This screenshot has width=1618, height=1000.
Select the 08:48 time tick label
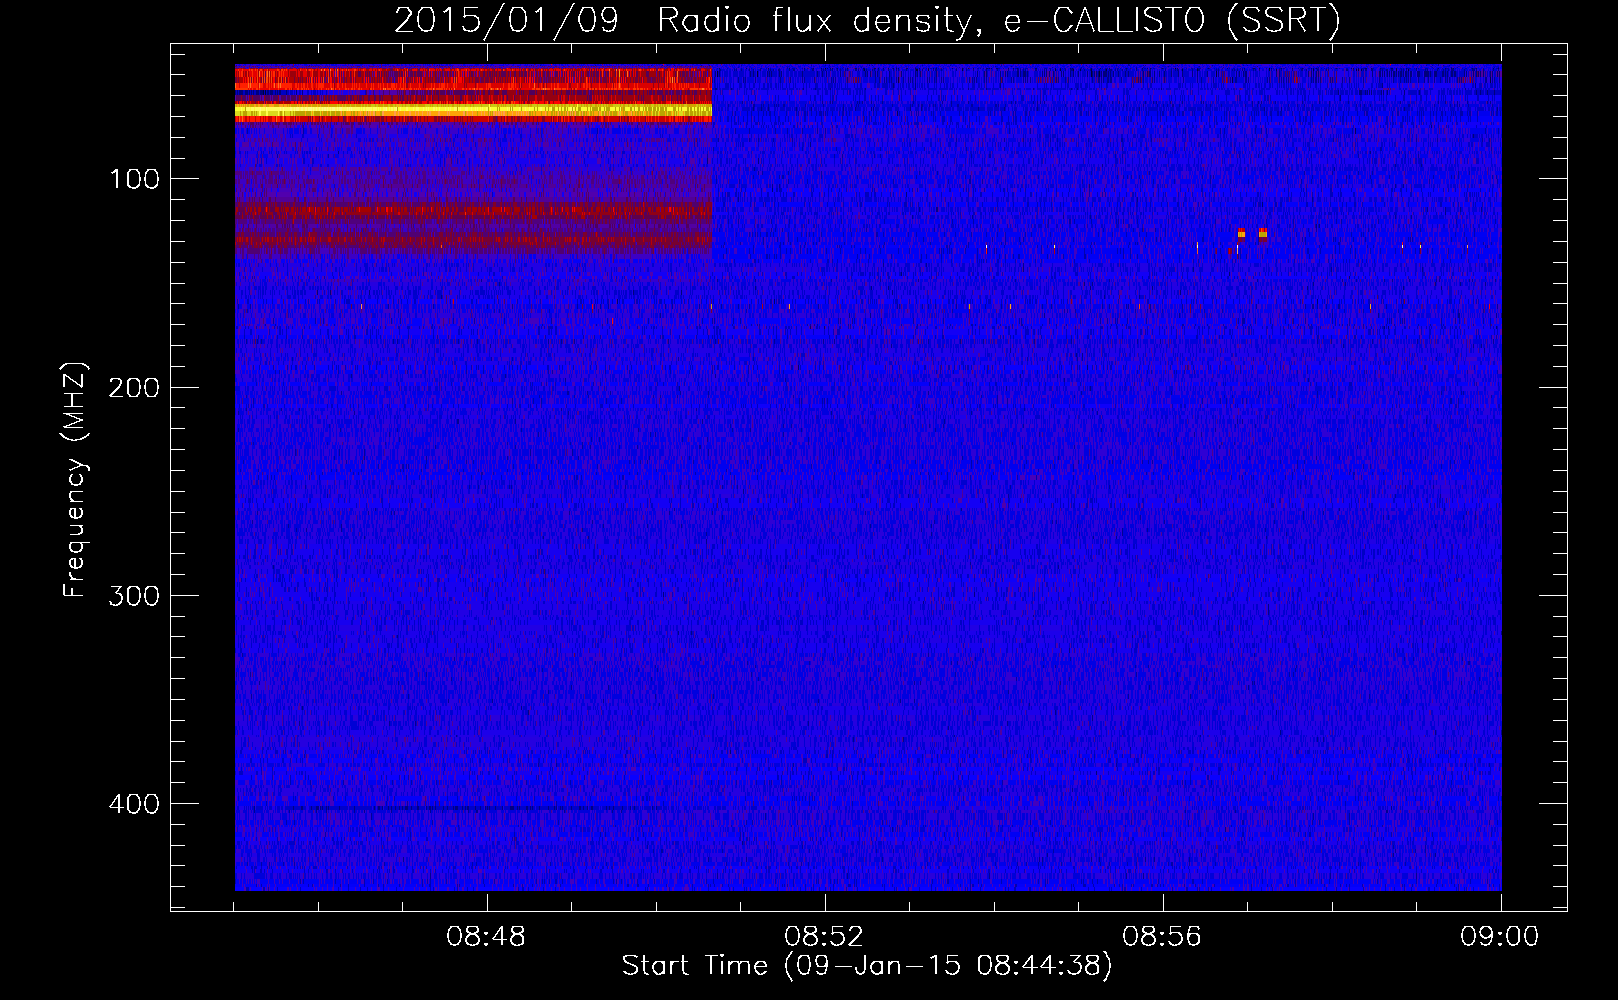(487, 937)
